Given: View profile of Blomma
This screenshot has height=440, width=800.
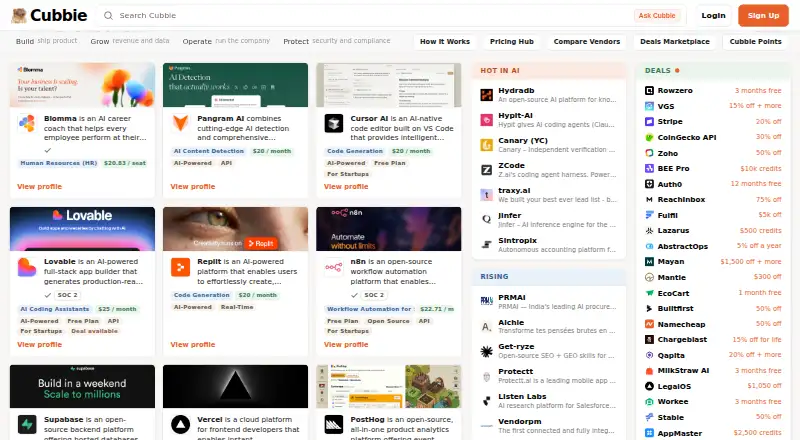Looking at the screenshot, I should 39,186.
